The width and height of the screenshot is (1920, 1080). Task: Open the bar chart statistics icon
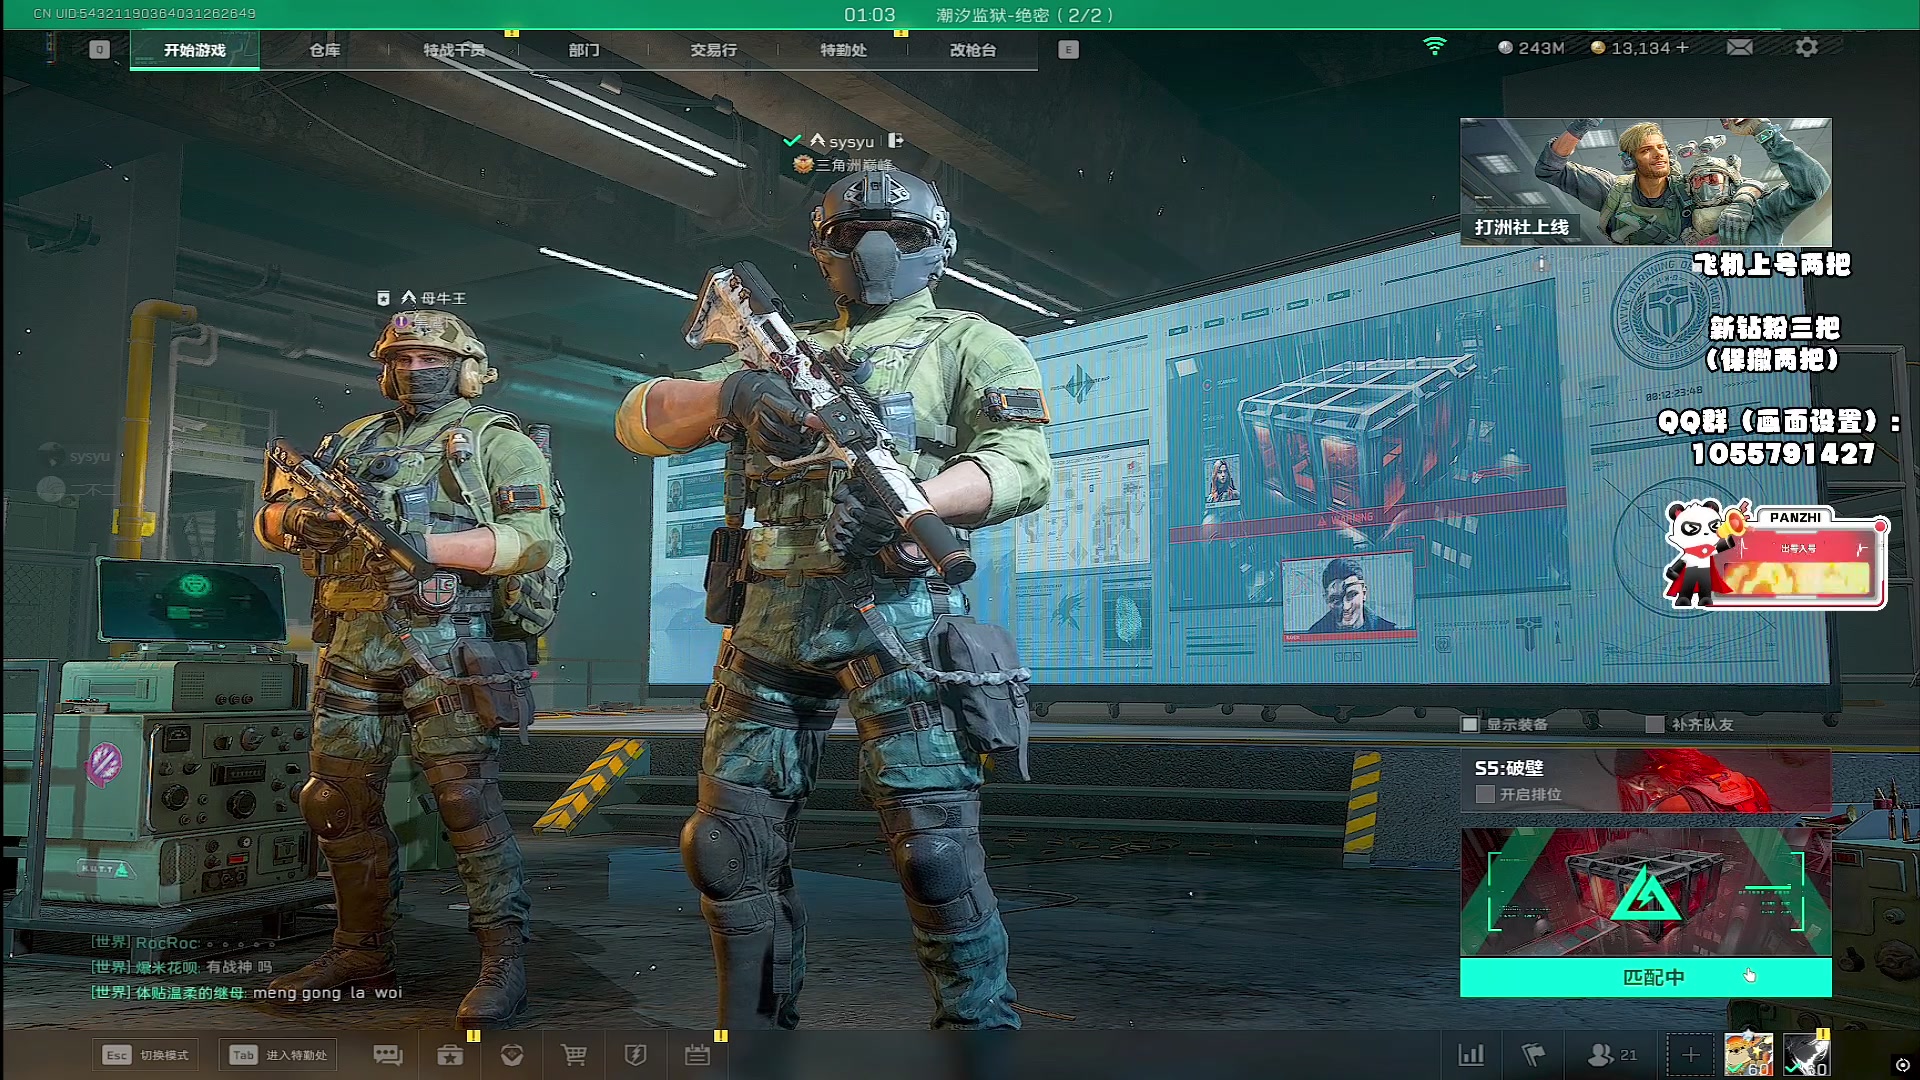click(x=1471, y=1055)
